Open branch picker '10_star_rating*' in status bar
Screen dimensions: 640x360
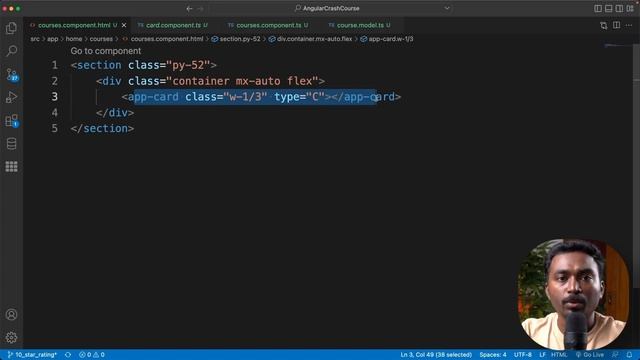coord(32,355)
